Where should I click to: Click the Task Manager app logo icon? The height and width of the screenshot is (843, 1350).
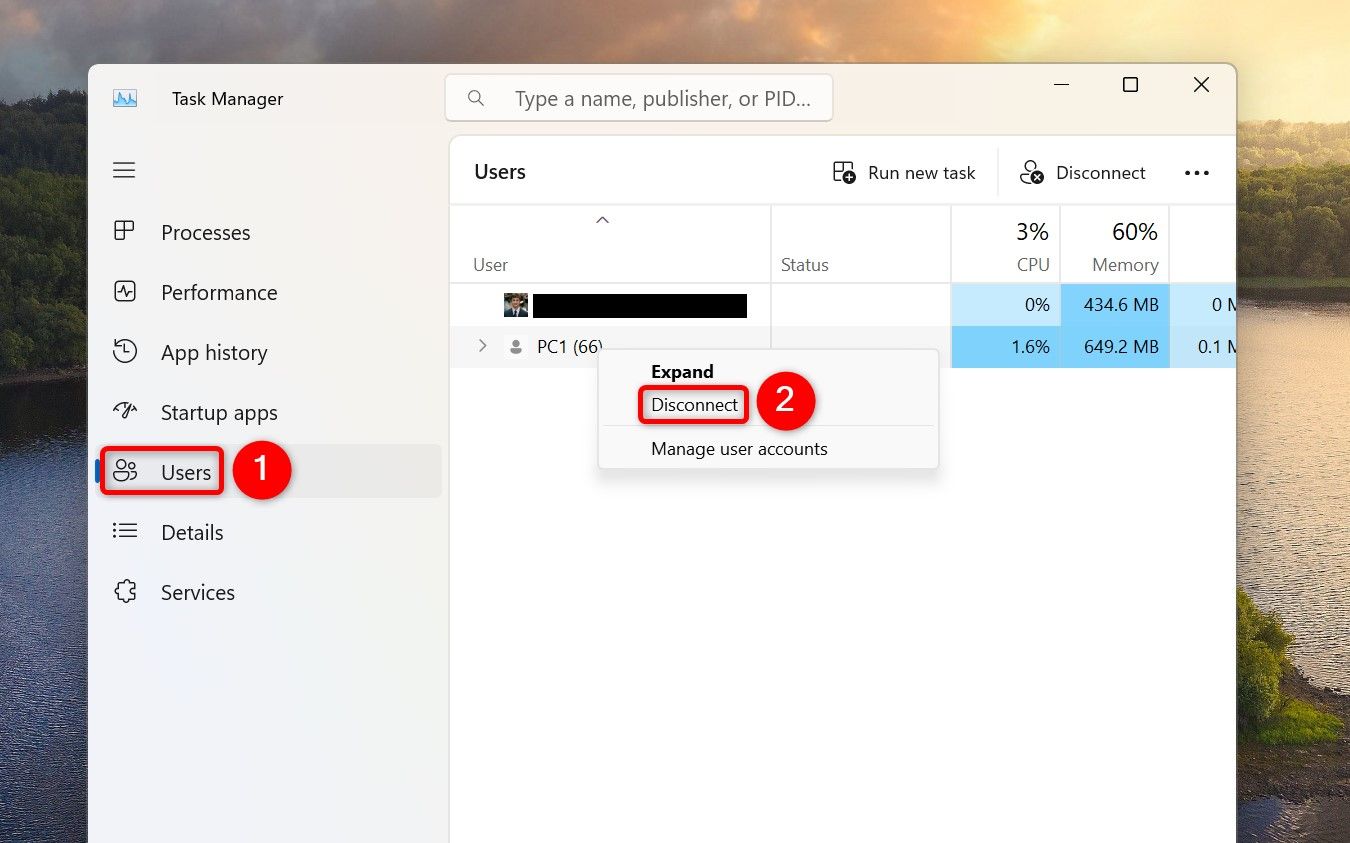pos(125,98)
